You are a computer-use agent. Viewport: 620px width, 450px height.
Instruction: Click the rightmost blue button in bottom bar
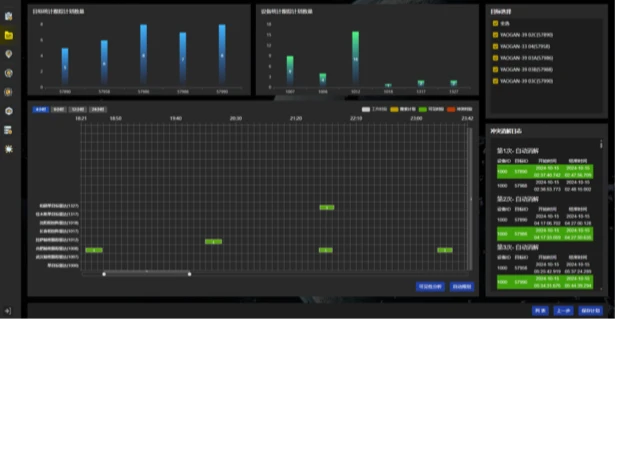[590, 311]
